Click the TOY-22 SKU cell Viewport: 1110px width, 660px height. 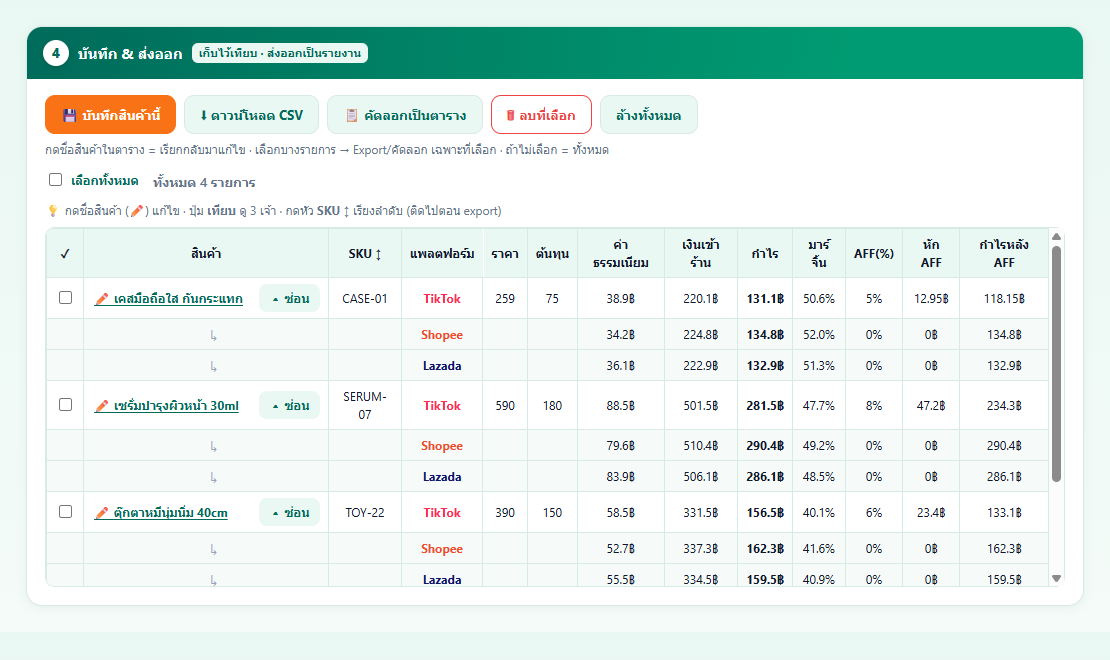[365, 513]
